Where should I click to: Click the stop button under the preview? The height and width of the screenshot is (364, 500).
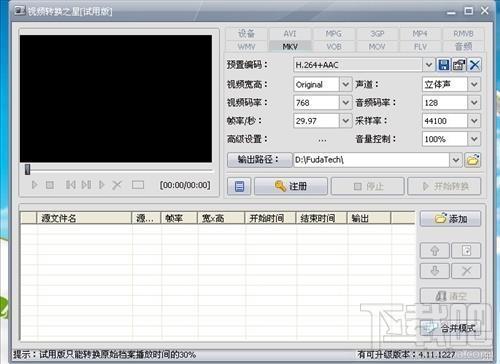pyautogui.click(x=50, y=185)
